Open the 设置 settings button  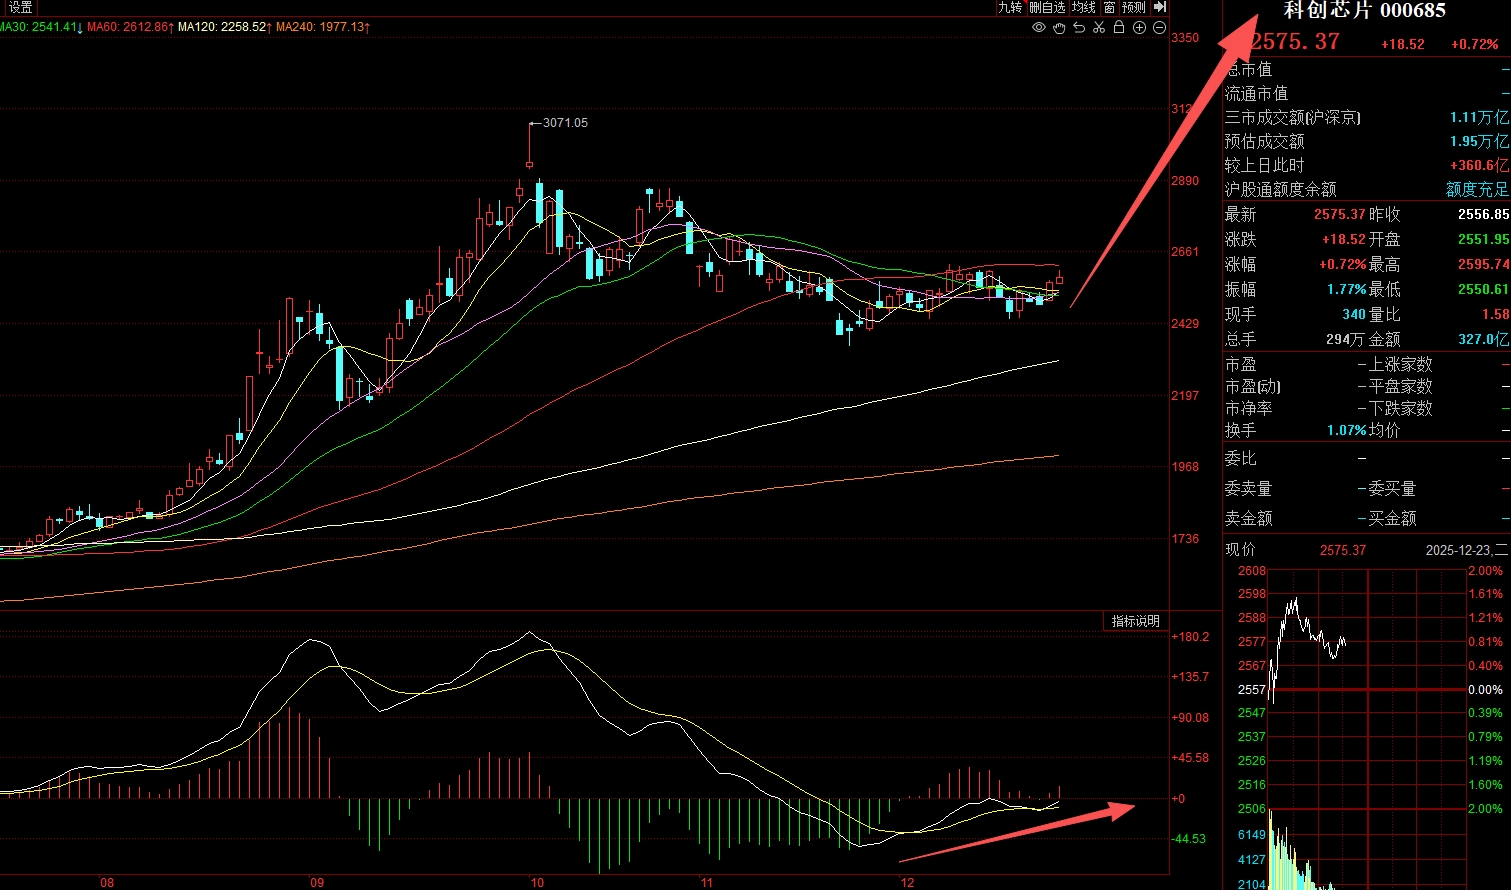pos(20,7)
